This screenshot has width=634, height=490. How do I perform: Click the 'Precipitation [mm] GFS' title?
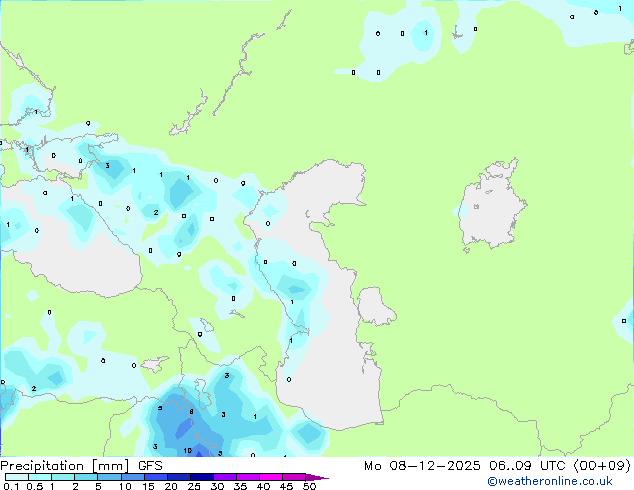point(81,466)
